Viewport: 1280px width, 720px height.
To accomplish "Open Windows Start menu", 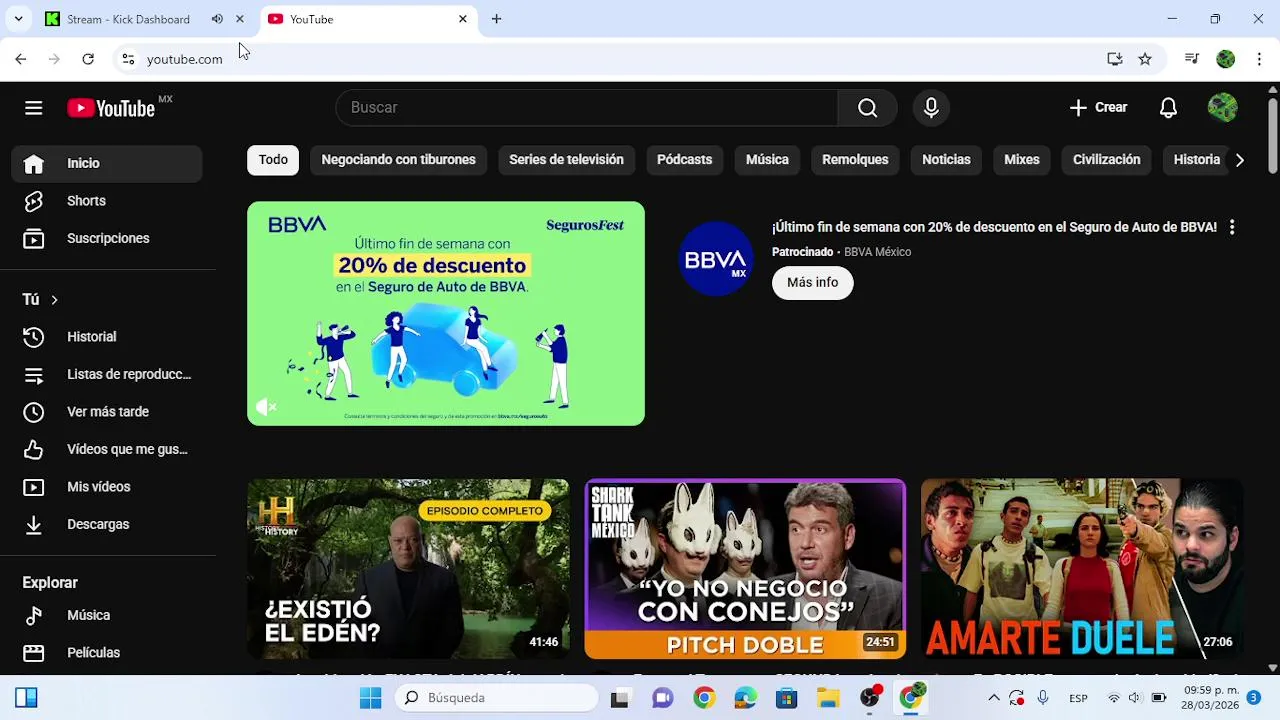I will pos(370,698).
